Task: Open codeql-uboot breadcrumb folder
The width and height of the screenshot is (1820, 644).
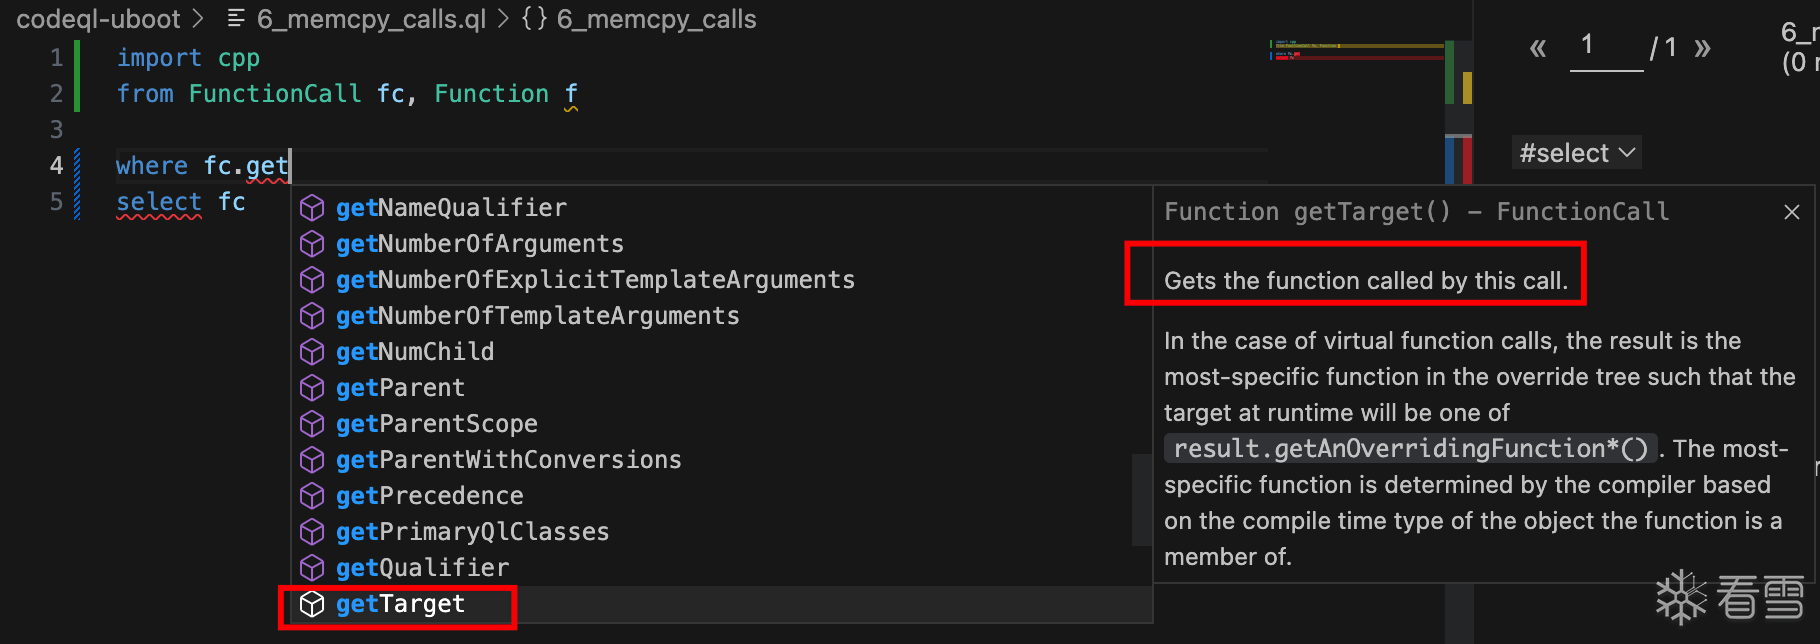Action: (98, 19)
